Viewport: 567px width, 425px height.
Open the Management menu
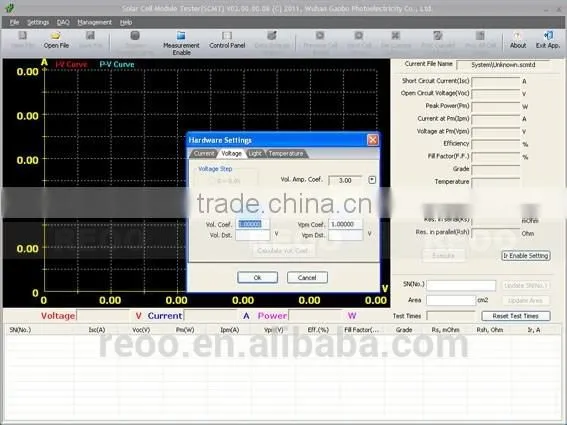coord(94,22)
